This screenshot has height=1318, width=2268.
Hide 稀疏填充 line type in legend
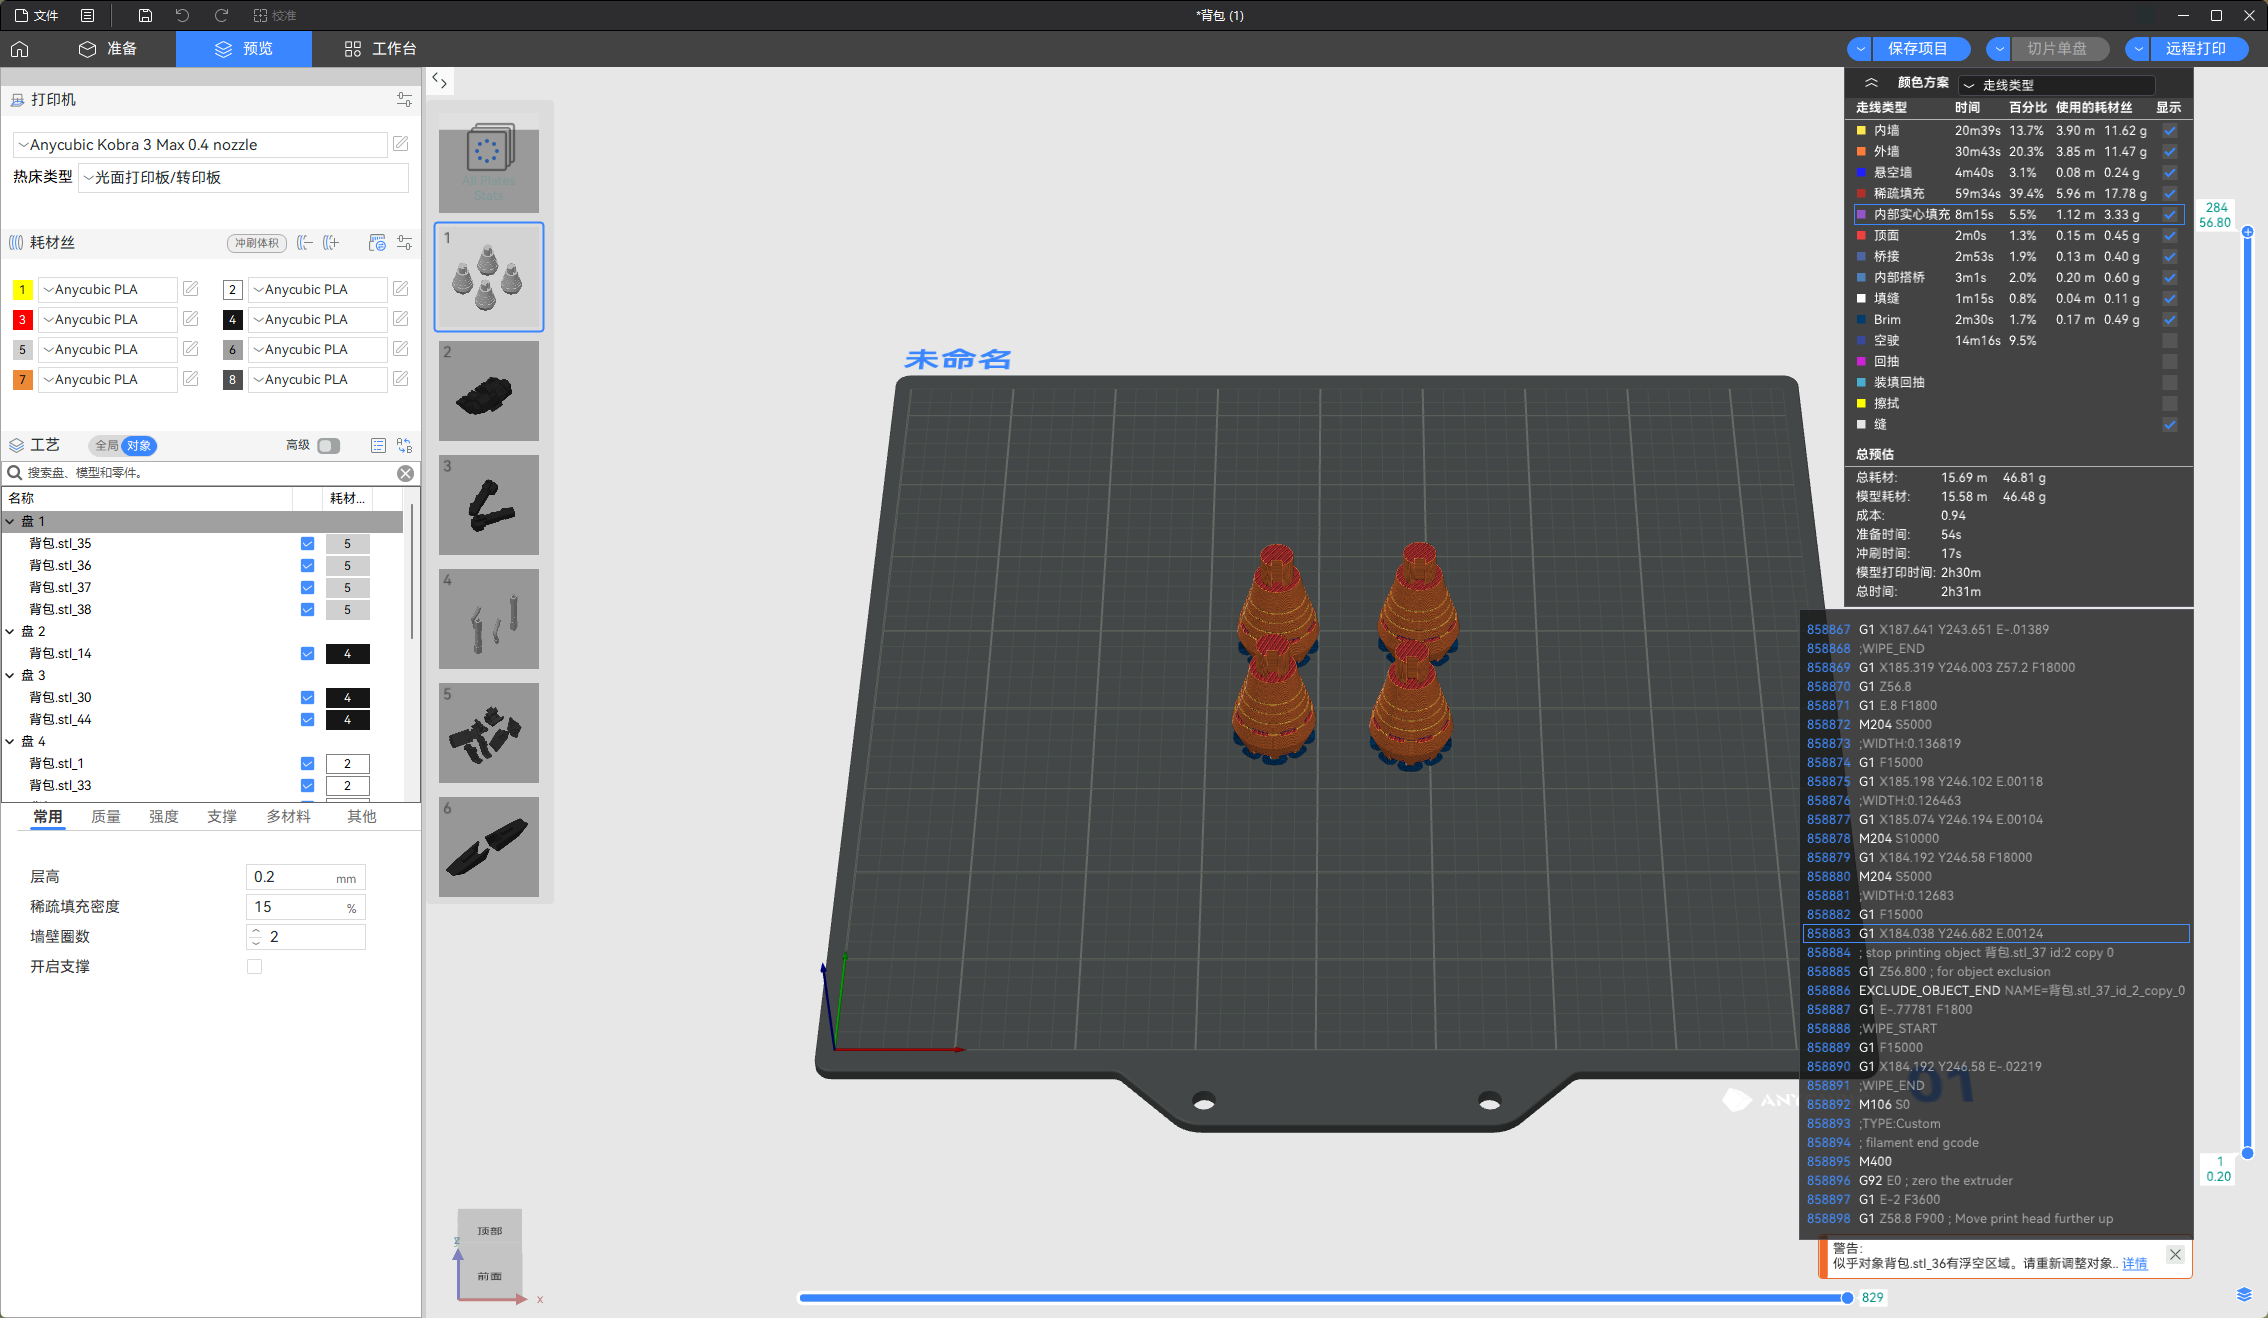tap(2170, 193)
